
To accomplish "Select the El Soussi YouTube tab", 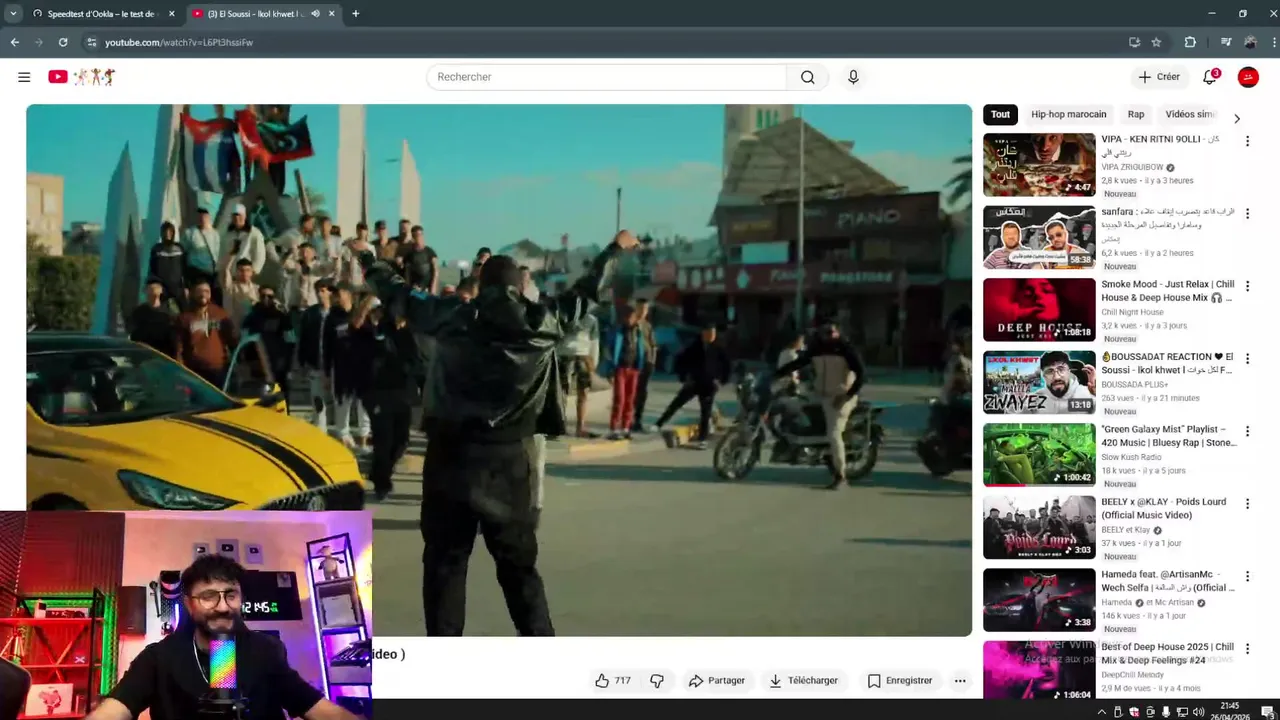I will (x=262, y=14).
